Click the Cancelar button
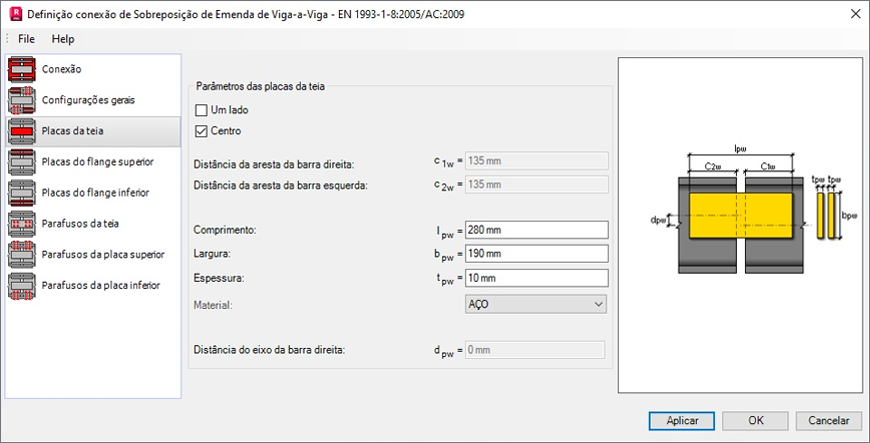Viewport: 870px width, 443px height. (828, 421)
